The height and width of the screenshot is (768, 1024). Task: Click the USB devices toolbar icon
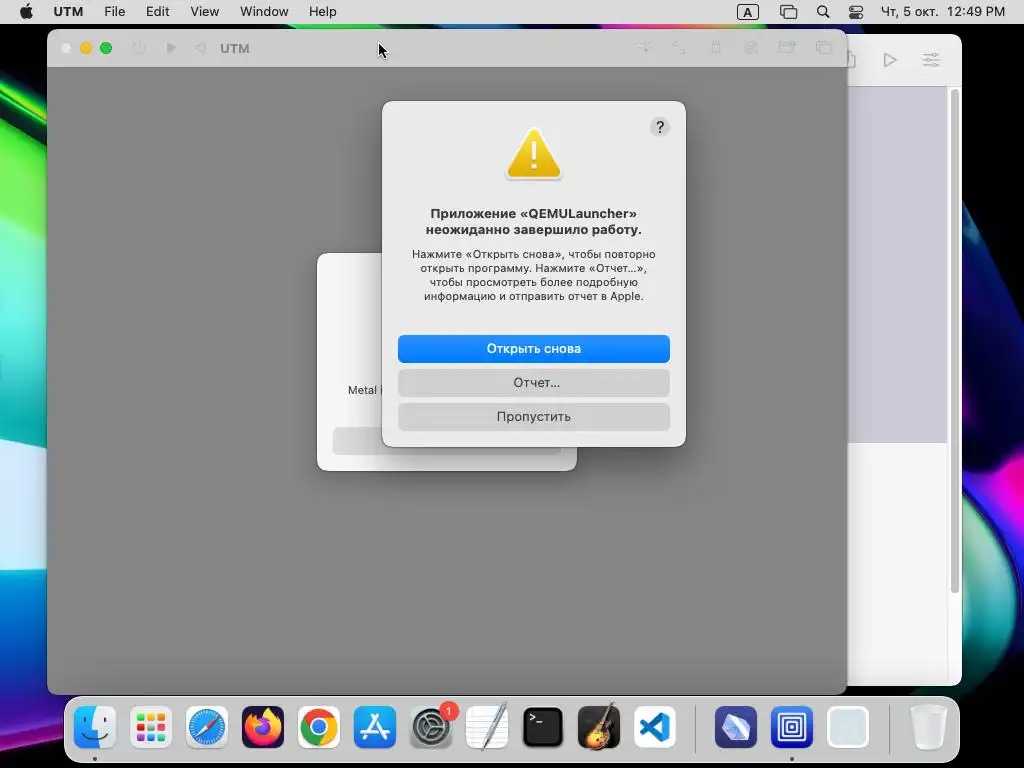click(716, 47)
